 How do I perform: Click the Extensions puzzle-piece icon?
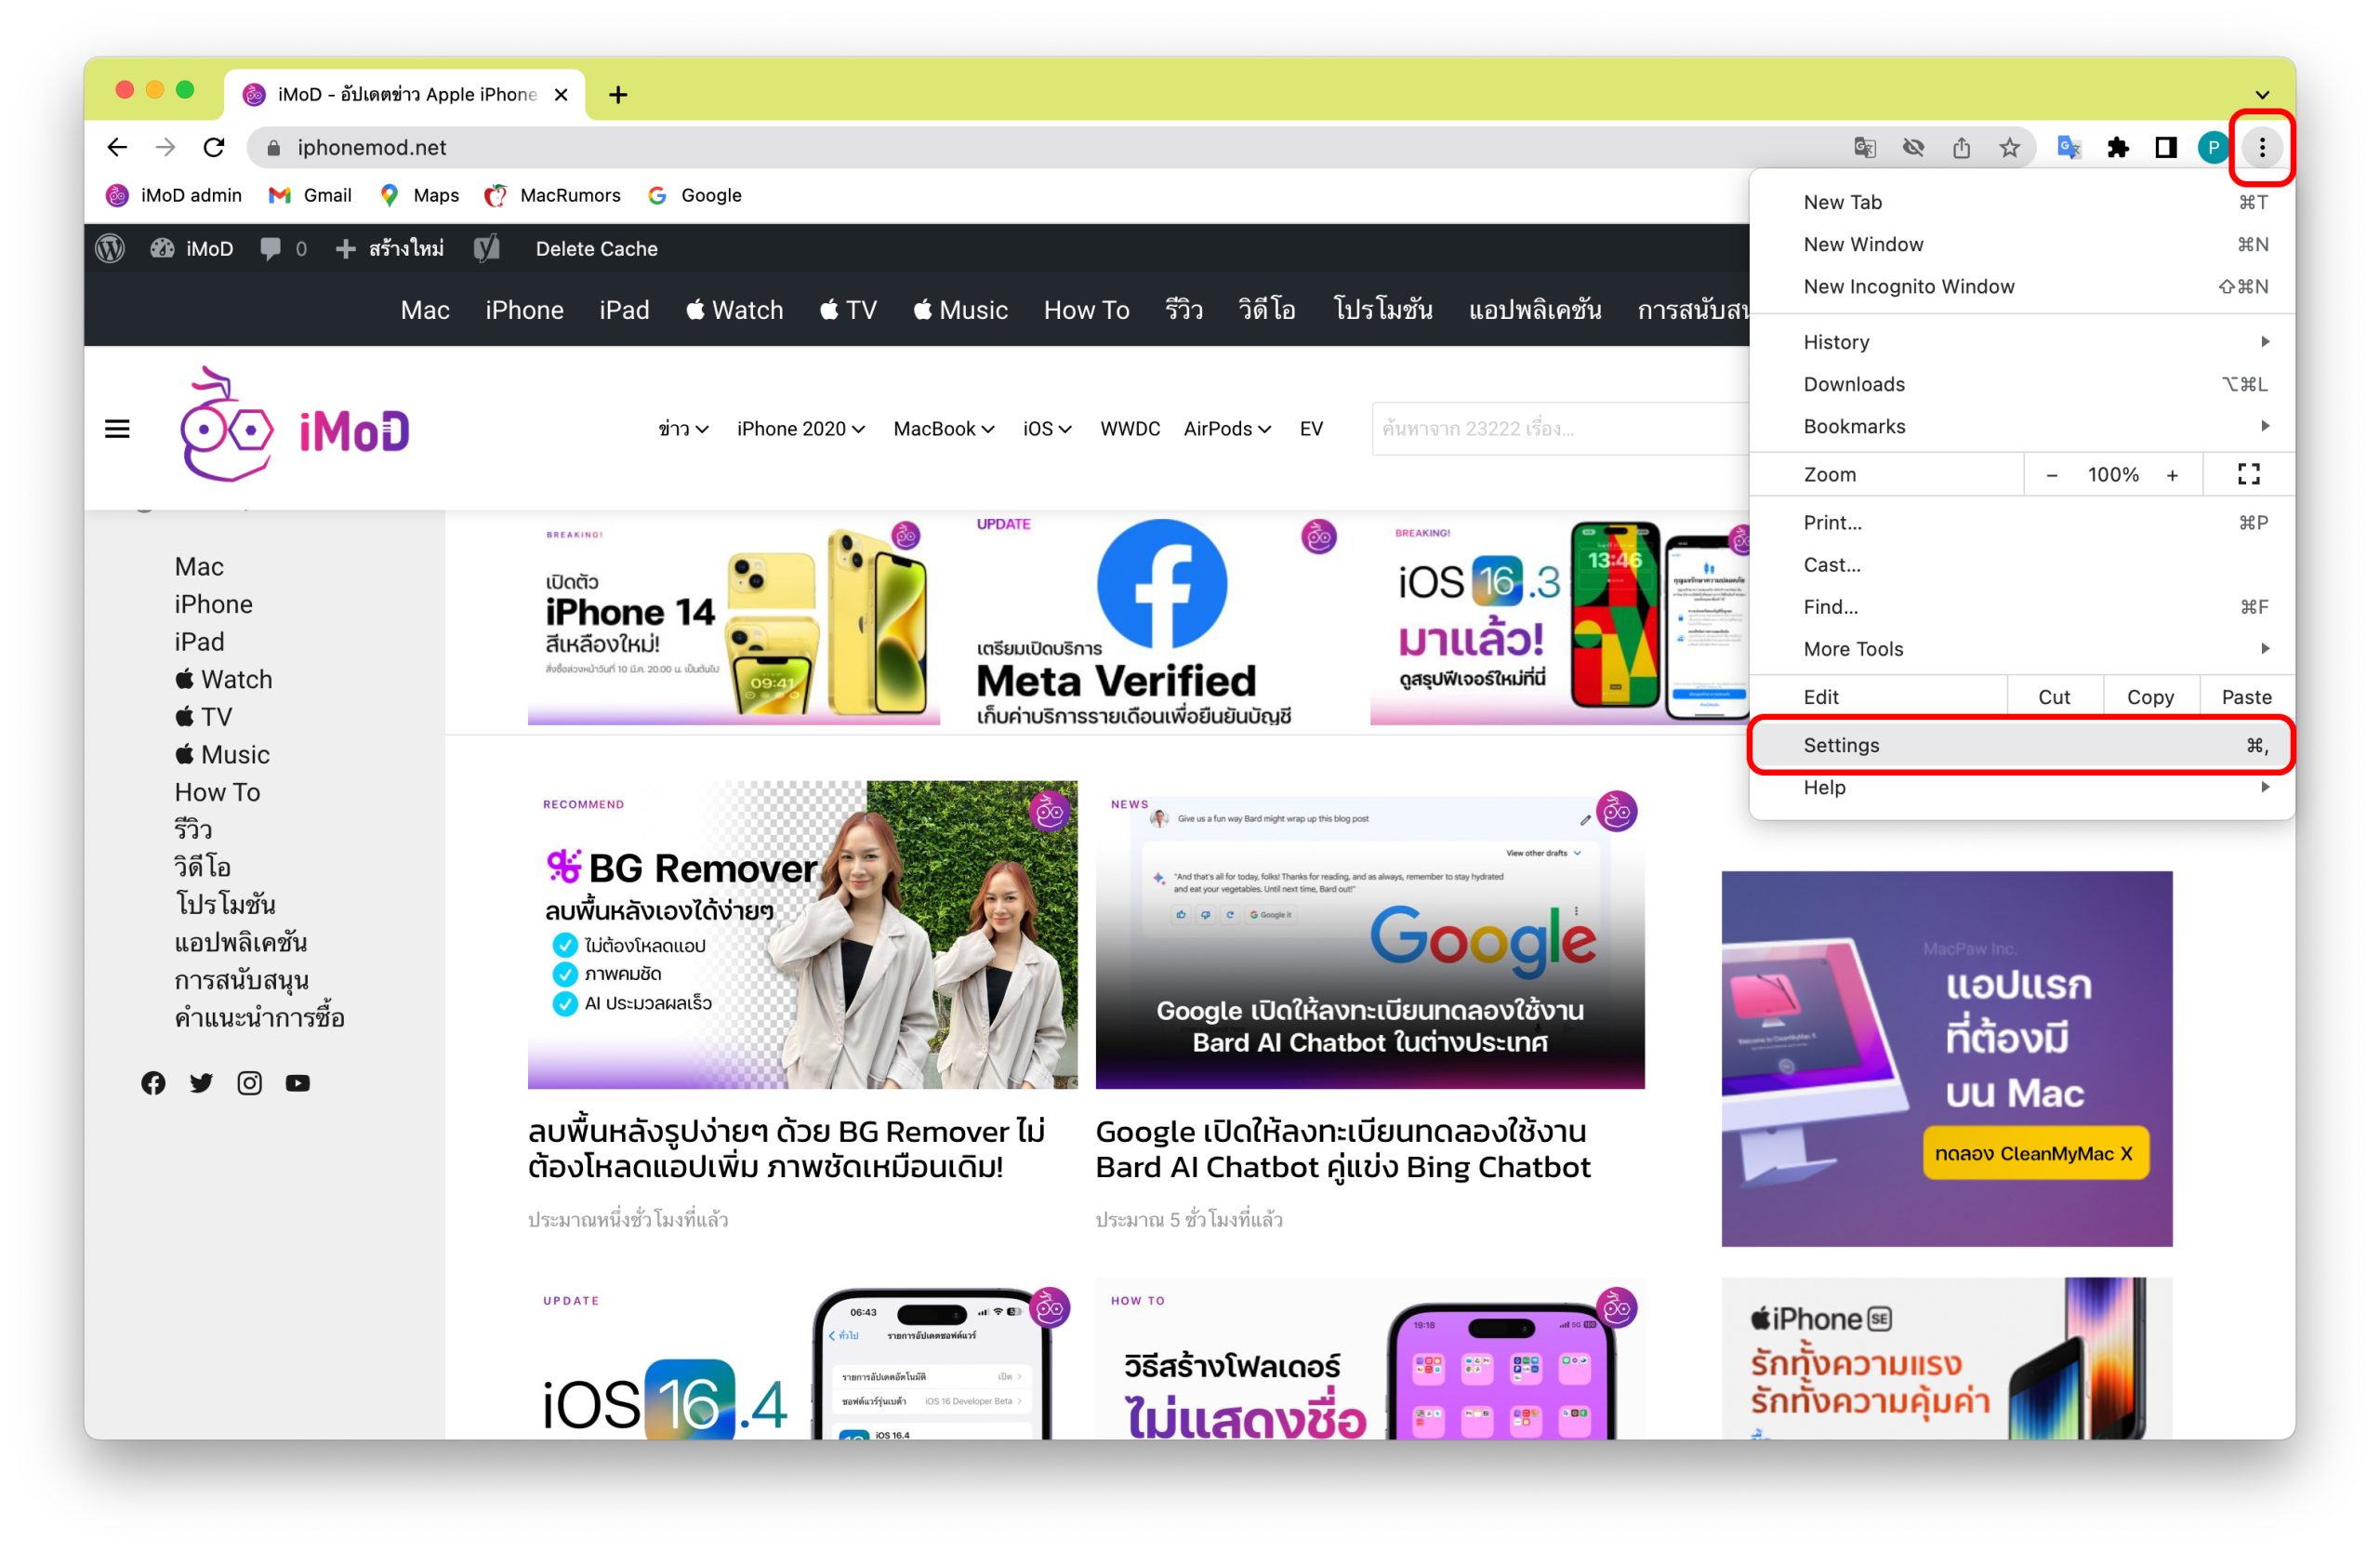pos(2117,148)
